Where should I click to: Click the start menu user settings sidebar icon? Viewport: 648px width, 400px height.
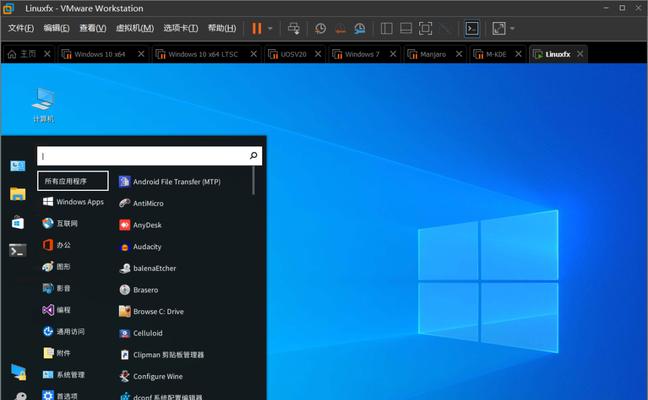tap(18, 166)
